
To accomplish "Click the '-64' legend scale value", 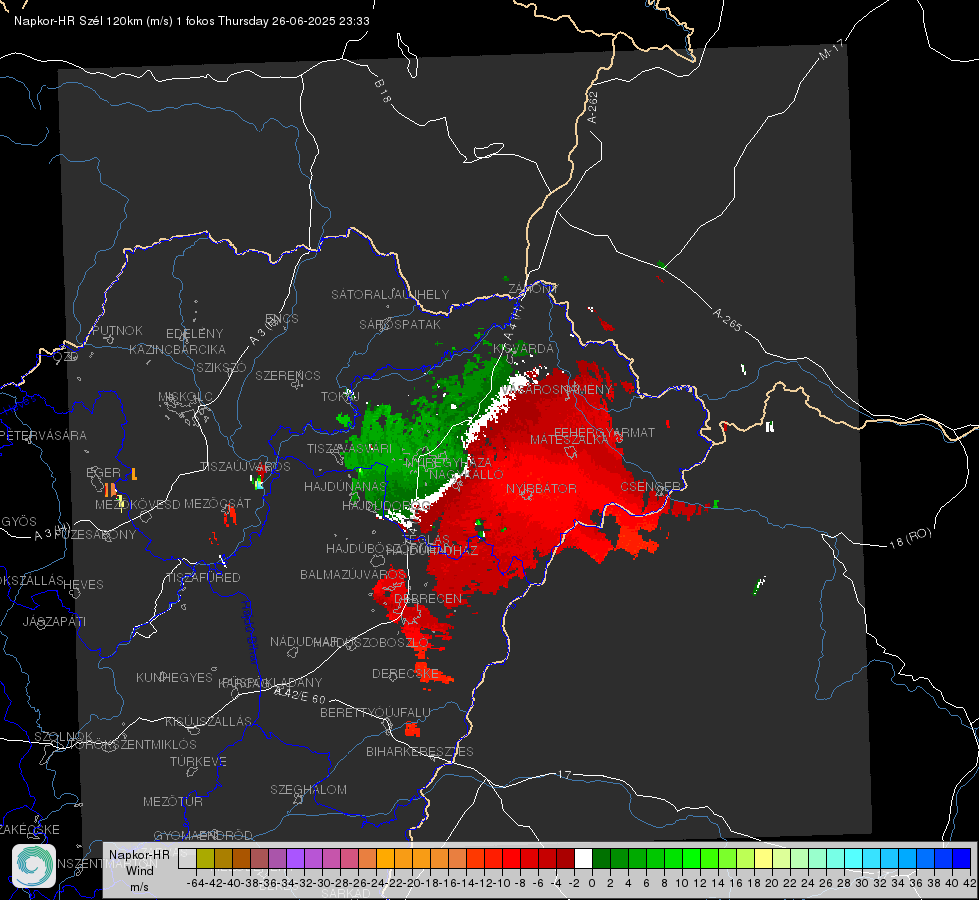I will click(x=195, y=883).
